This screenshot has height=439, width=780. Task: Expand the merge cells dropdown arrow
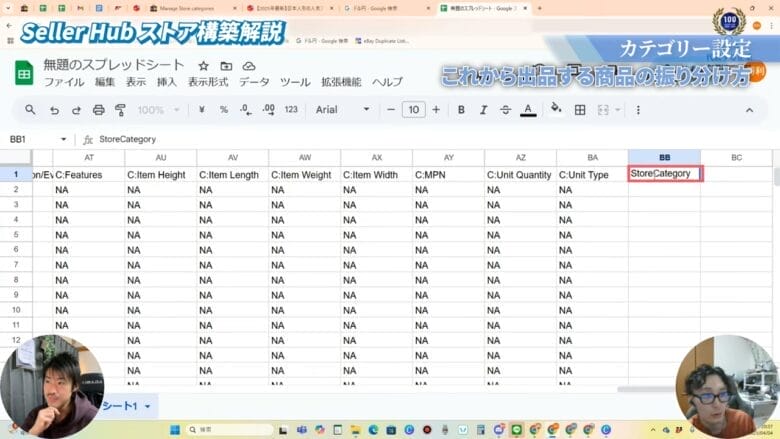[618, 110]
